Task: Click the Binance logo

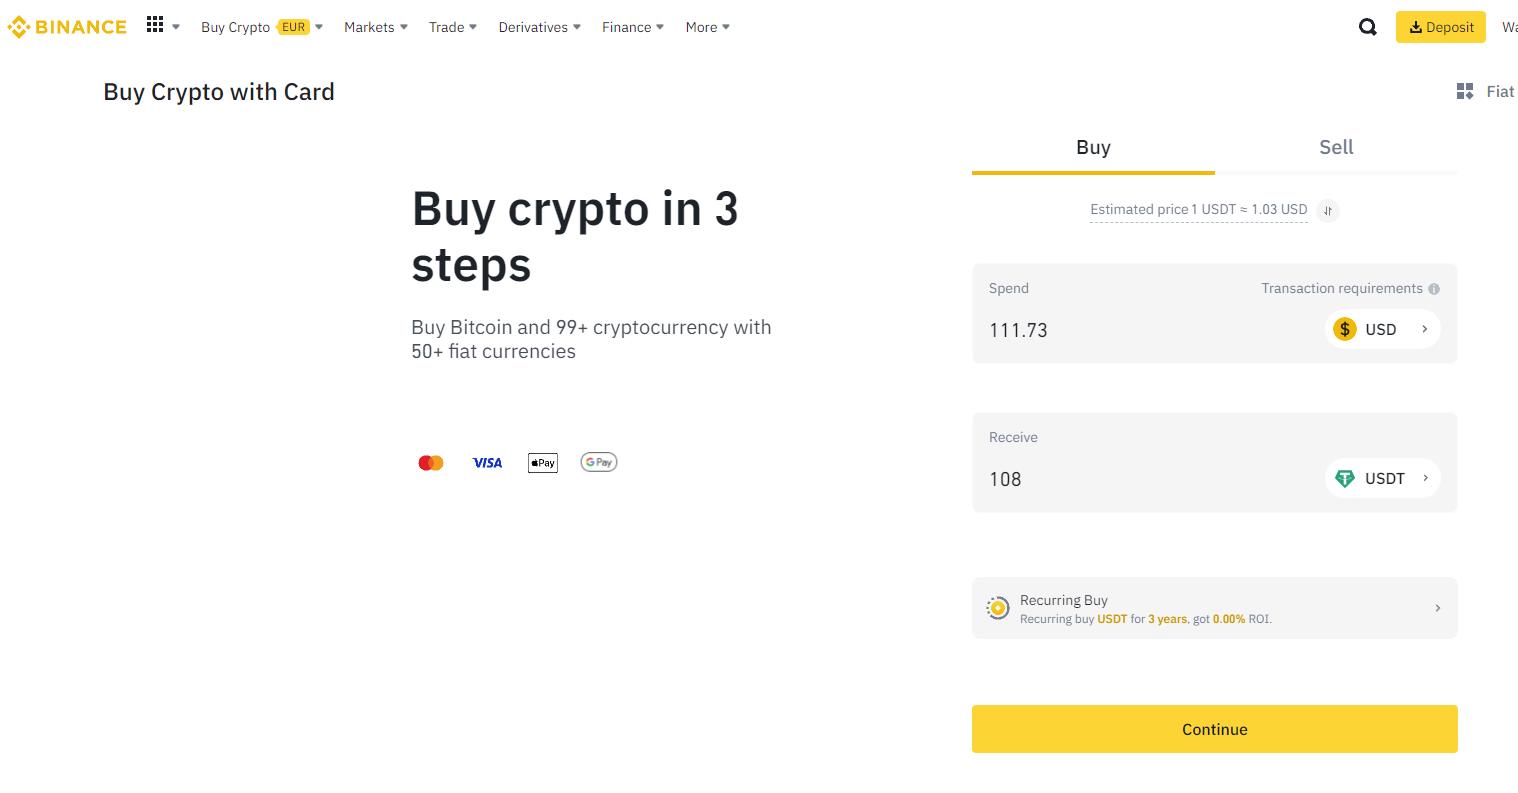Action: 67,27
